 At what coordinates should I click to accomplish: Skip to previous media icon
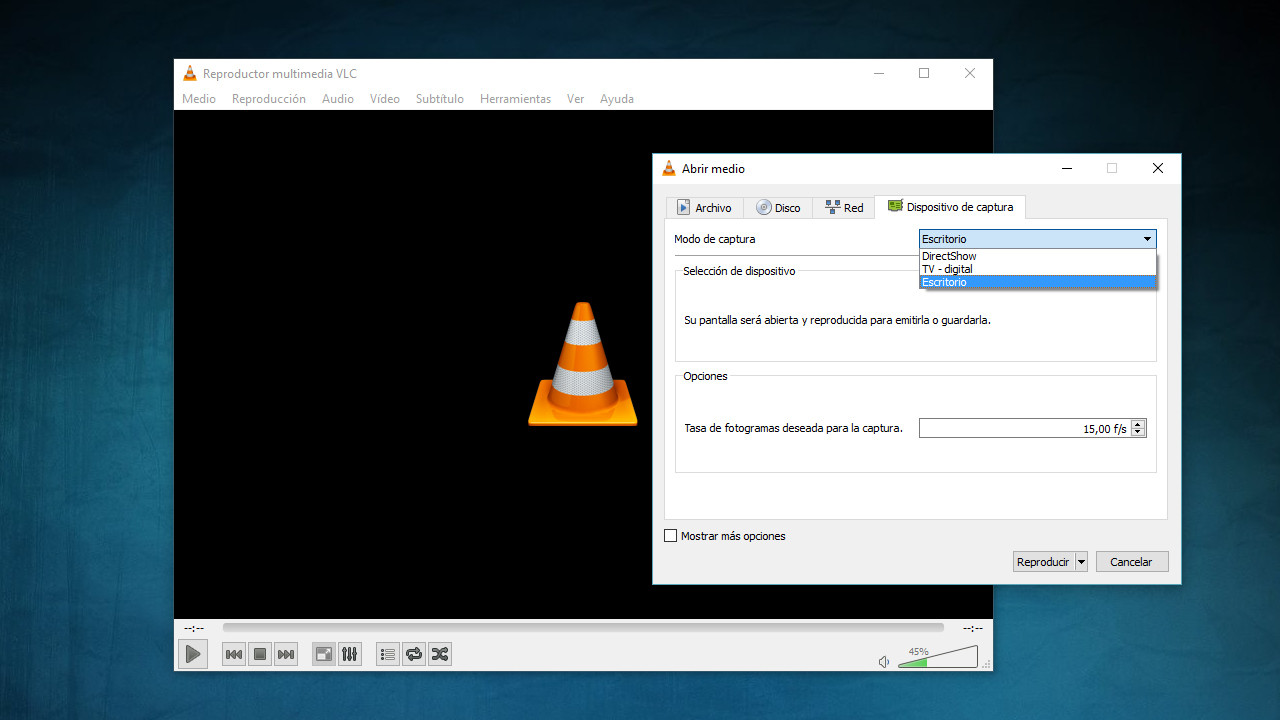(x=233, y=653)
